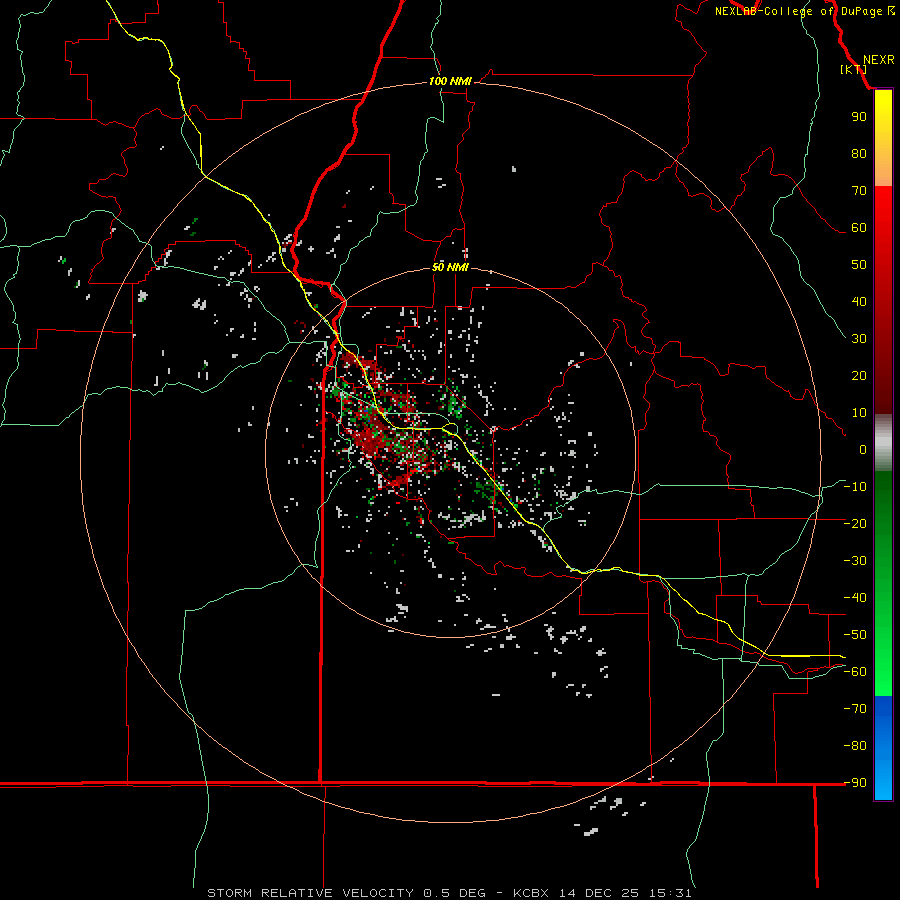Click the Storm Relative Velocity caption text

(449, 893)
